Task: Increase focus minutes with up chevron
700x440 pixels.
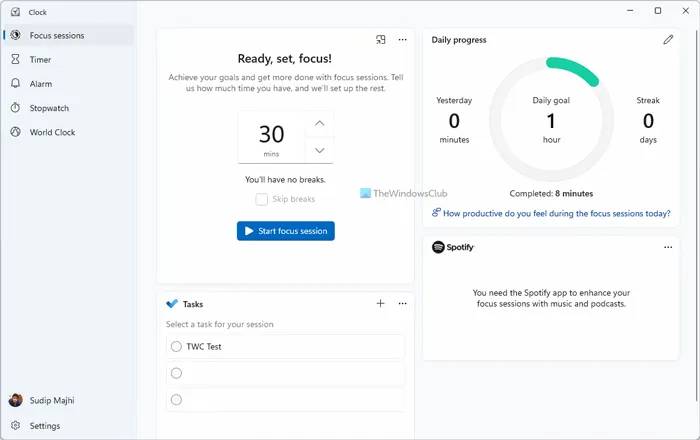Action: (x=320, y=124)
